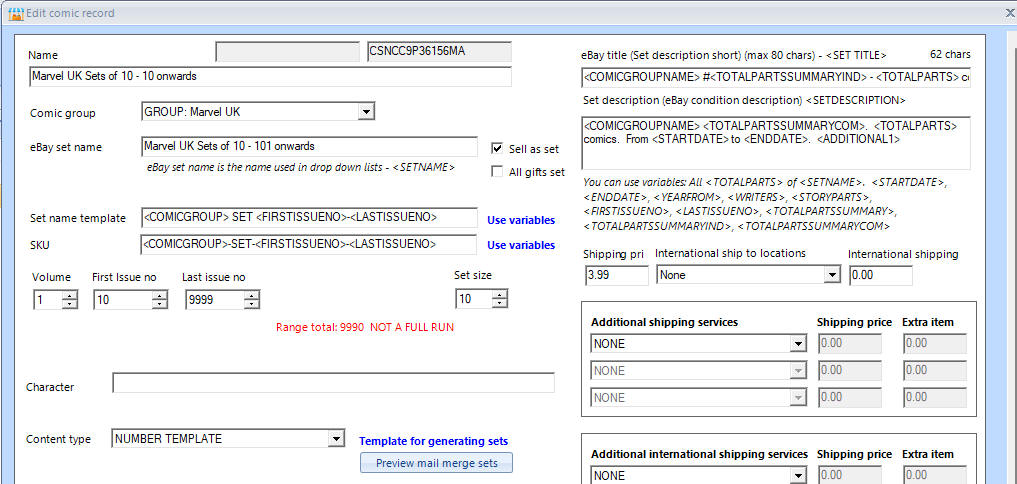Screen dimensions: 1017x484
Task: Open Additional international shipping services dropdown
Action: tap(798, 476)
